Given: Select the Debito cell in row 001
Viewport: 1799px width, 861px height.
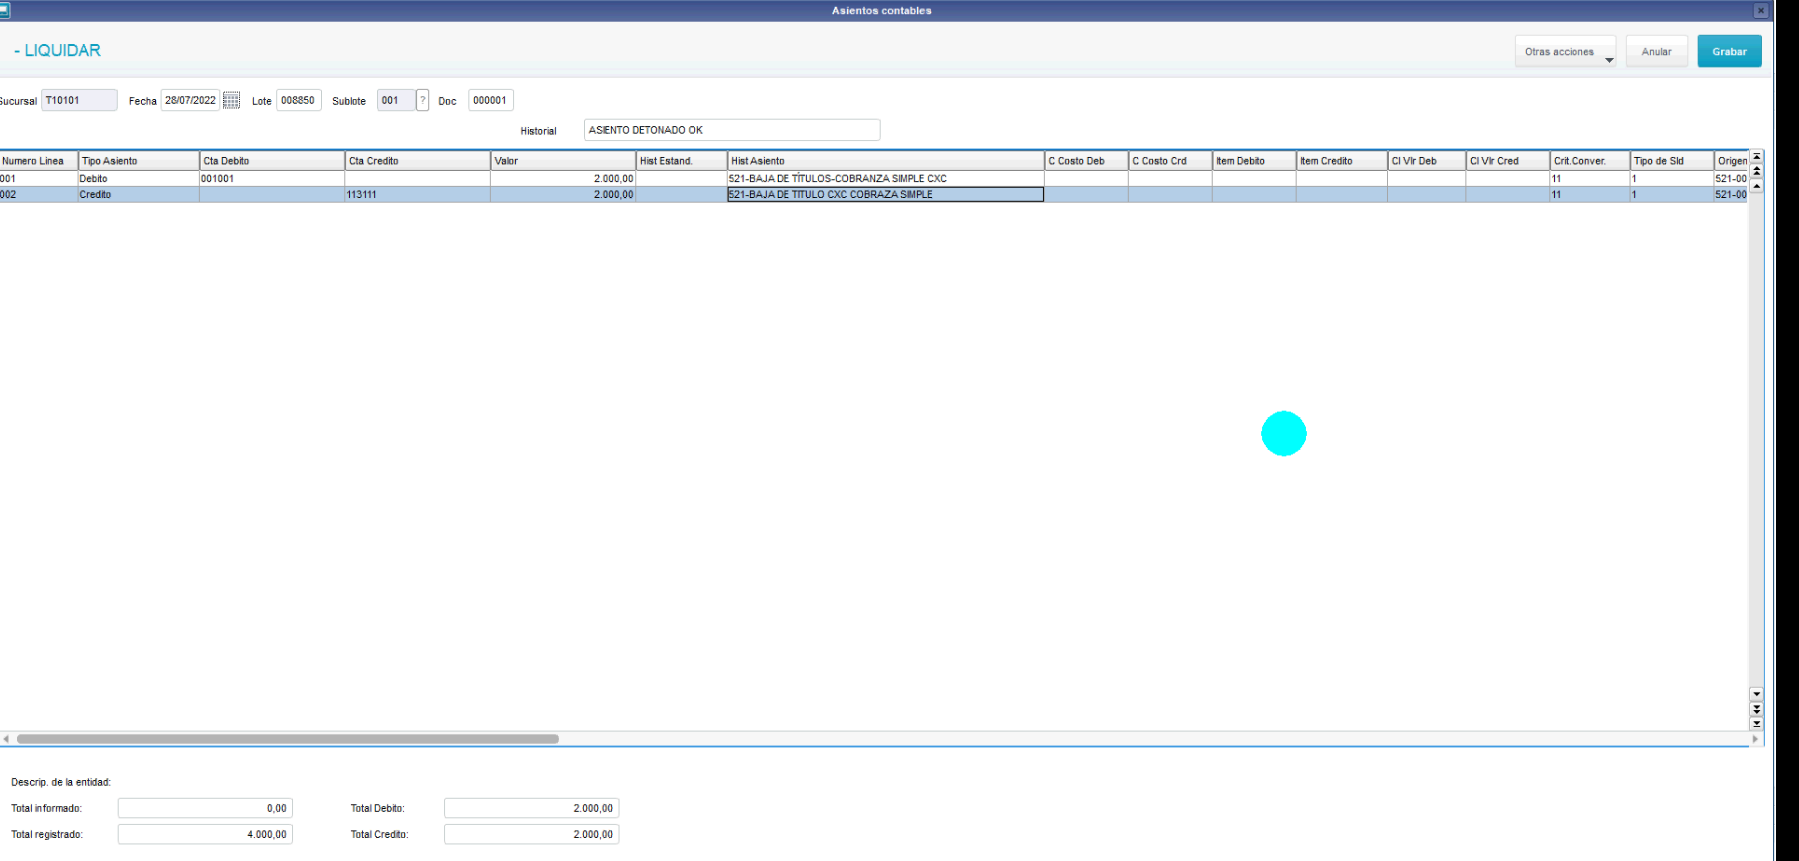Looking at the screenshot, I should point(139,179).
